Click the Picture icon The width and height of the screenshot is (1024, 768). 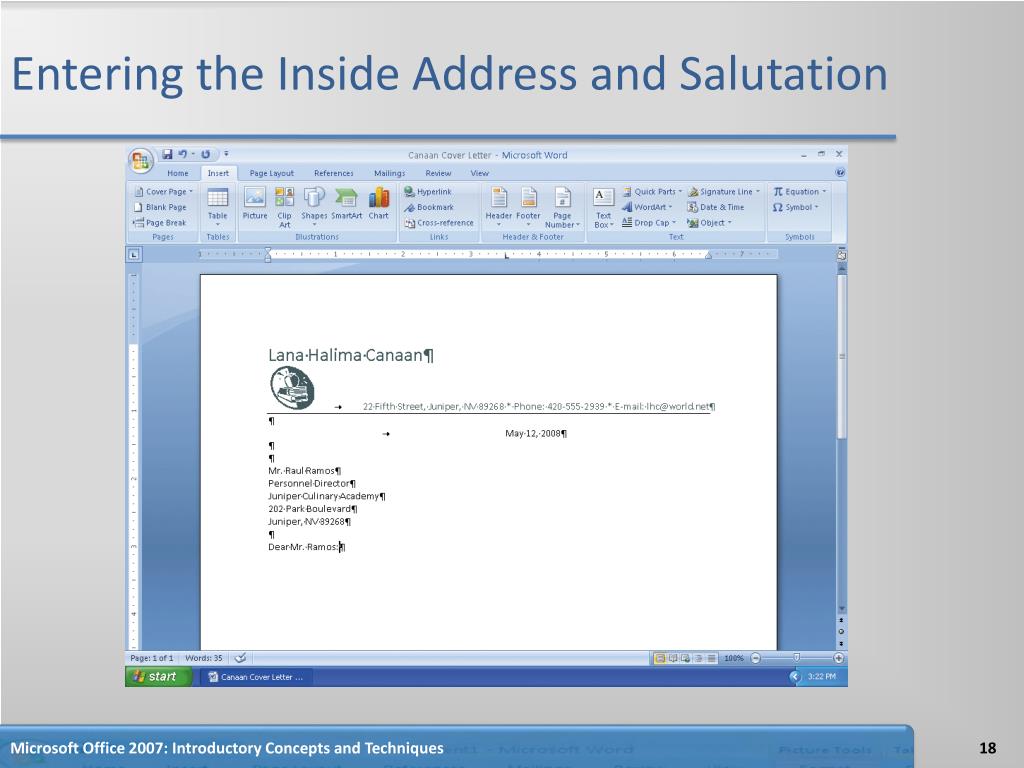[x=255, y=203]
